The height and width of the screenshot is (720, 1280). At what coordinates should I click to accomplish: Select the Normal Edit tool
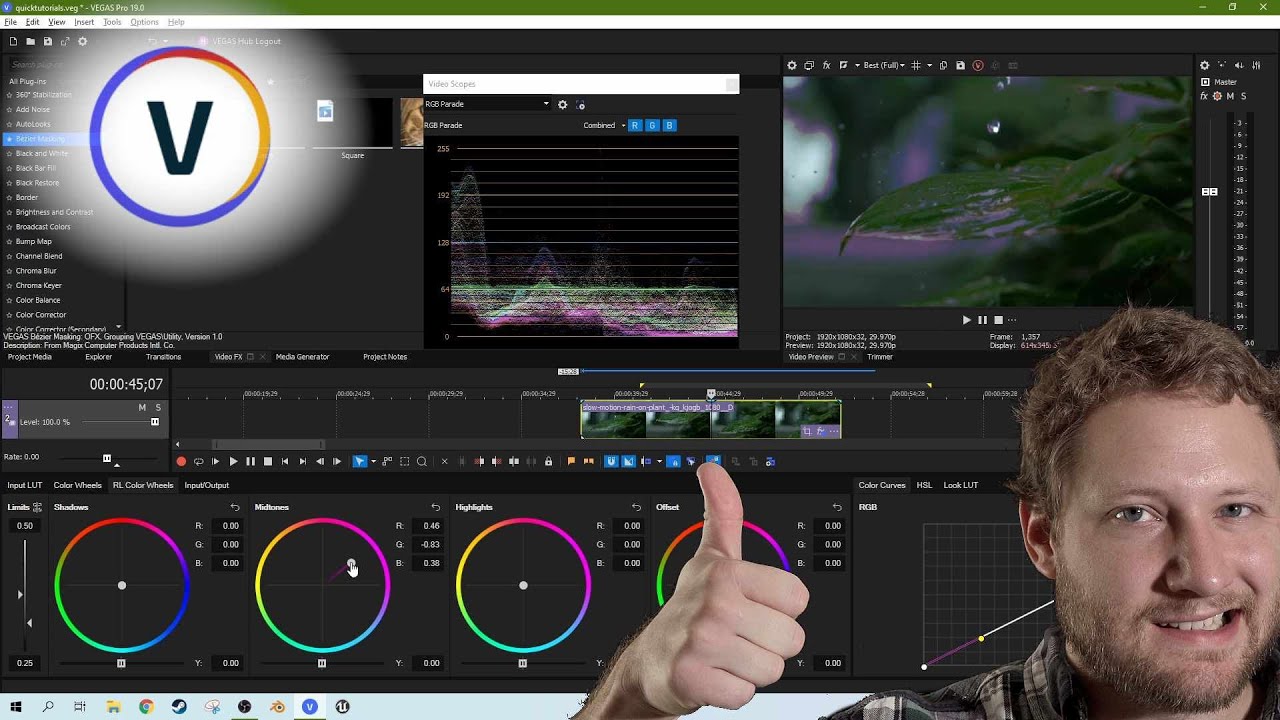tap(359, 461)
